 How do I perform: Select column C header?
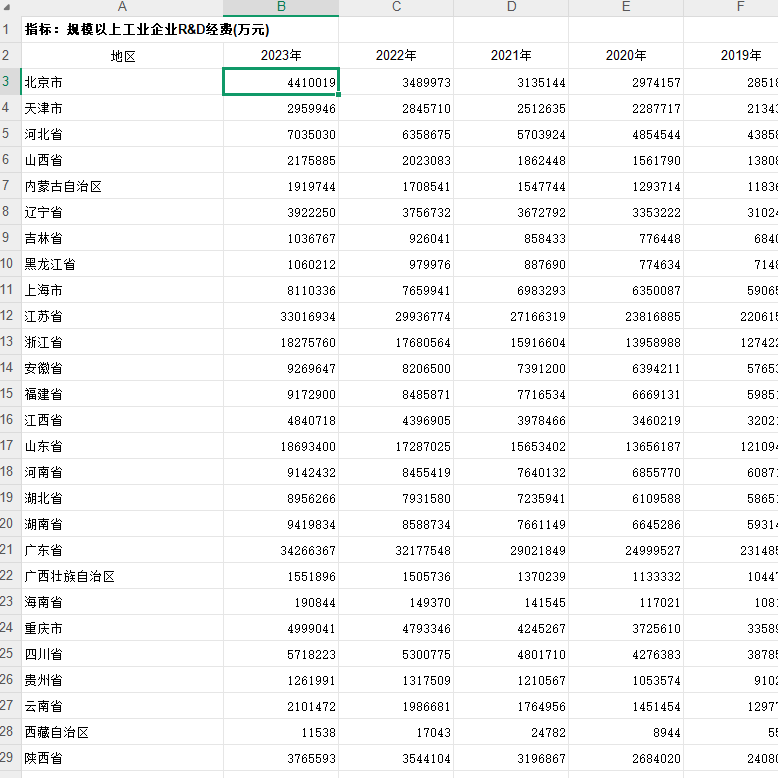[396, 7]
